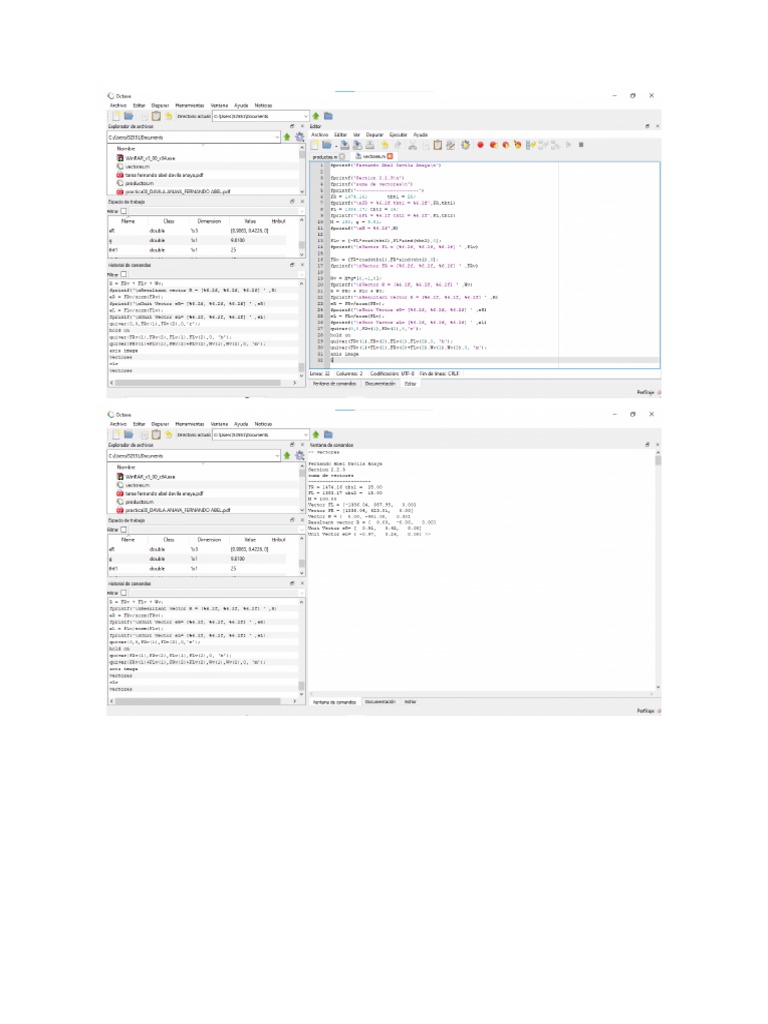Image resolution: width=768 pixels, height=1024 pixels.
Task: Open the Depurar menu in the upper Octave menu bar
Action: pos(161,105)
